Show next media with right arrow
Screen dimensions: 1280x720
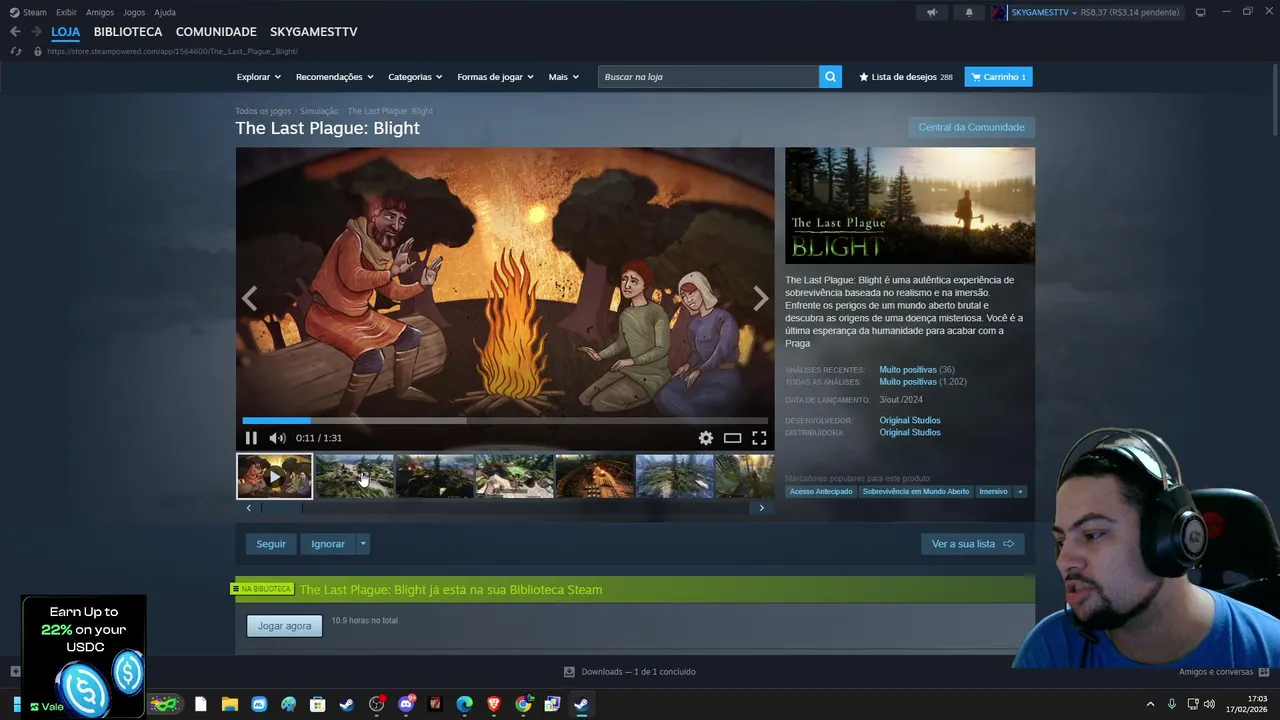(761, 298)
